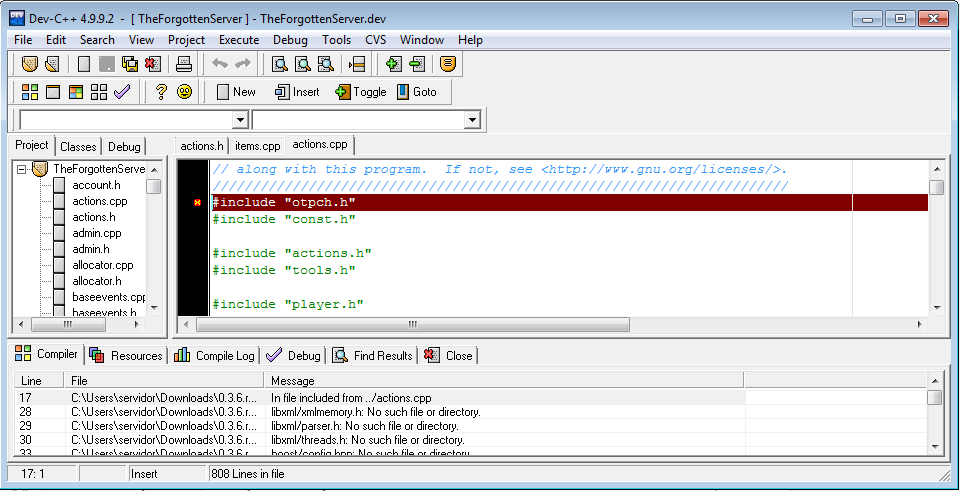
Task: Collapse the TheForgottenServer project tree node
Action: pyautogui.click(x=22, y=168)
